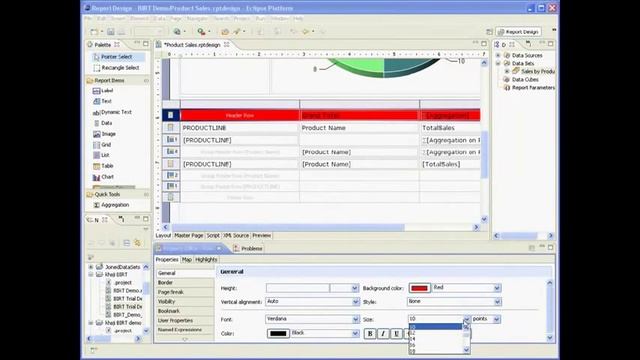The height and width of the screenshot is (360, 640).
Task: Choose the Text palette item
Action: click(x=102, y=101)
